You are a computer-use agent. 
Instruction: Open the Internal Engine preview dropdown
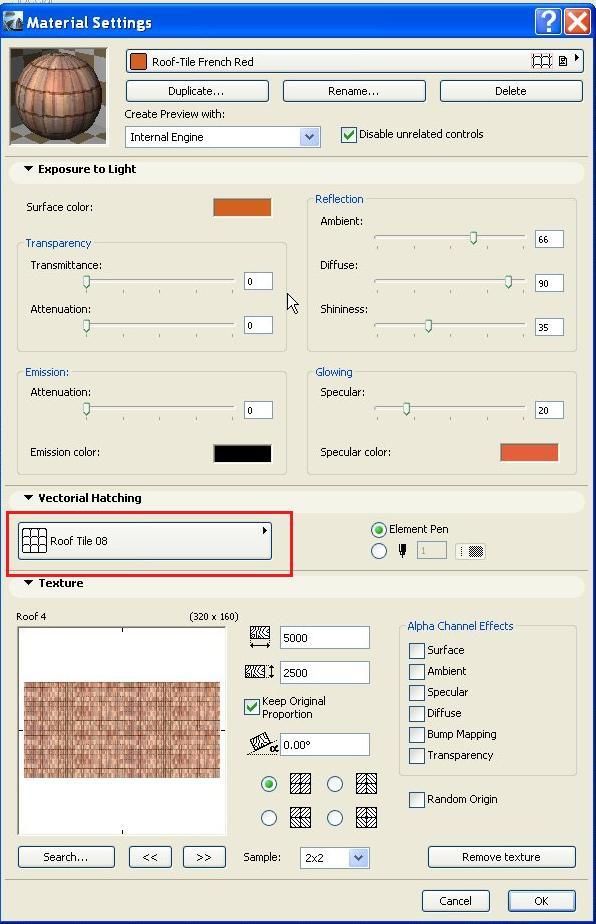[x=222, y=137]
